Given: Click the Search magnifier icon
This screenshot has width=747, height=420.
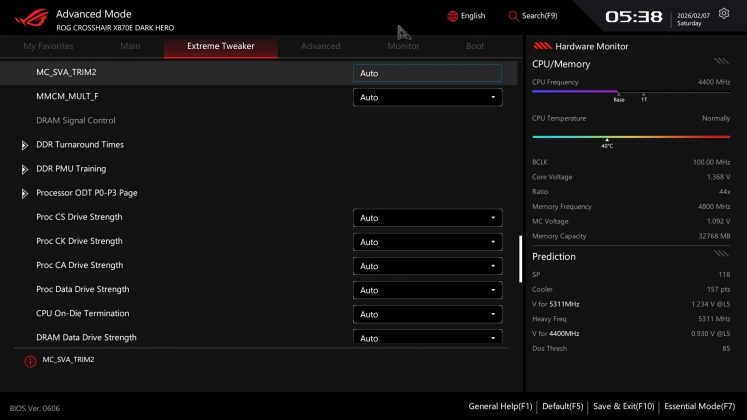Looking at the screenshot, I should pos(513,16).
